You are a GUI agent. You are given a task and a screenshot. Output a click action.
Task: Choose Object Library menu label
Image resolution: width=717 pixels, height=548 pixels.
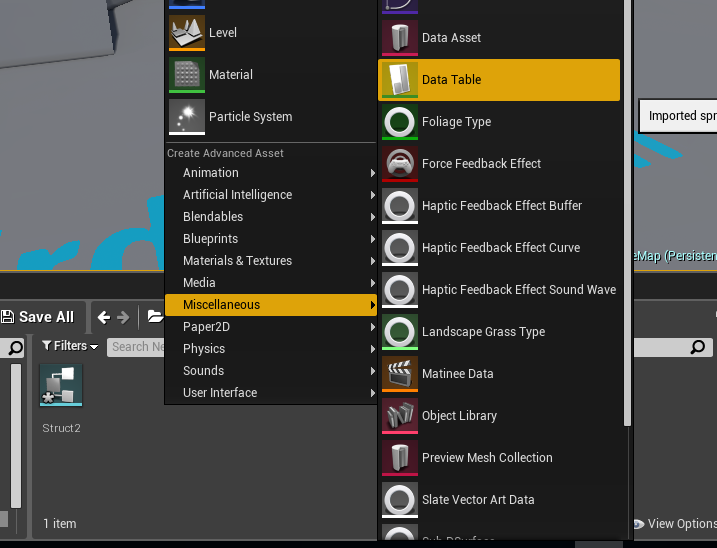point(459,416)
